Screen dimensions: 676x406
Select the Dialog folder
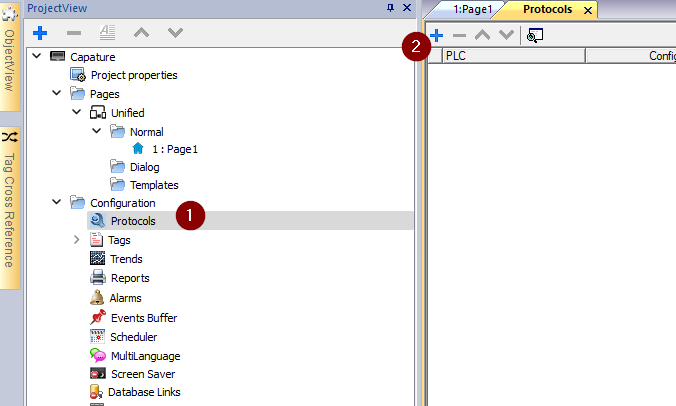pyautogui.click(x=144, y=167)
